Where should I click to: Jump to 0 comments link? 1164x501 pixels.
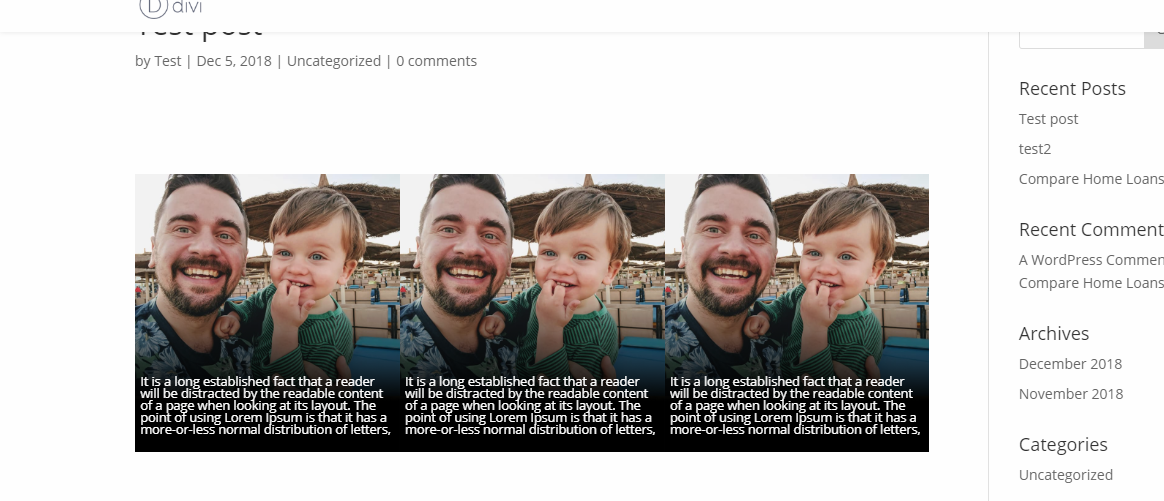pos(436,61)
